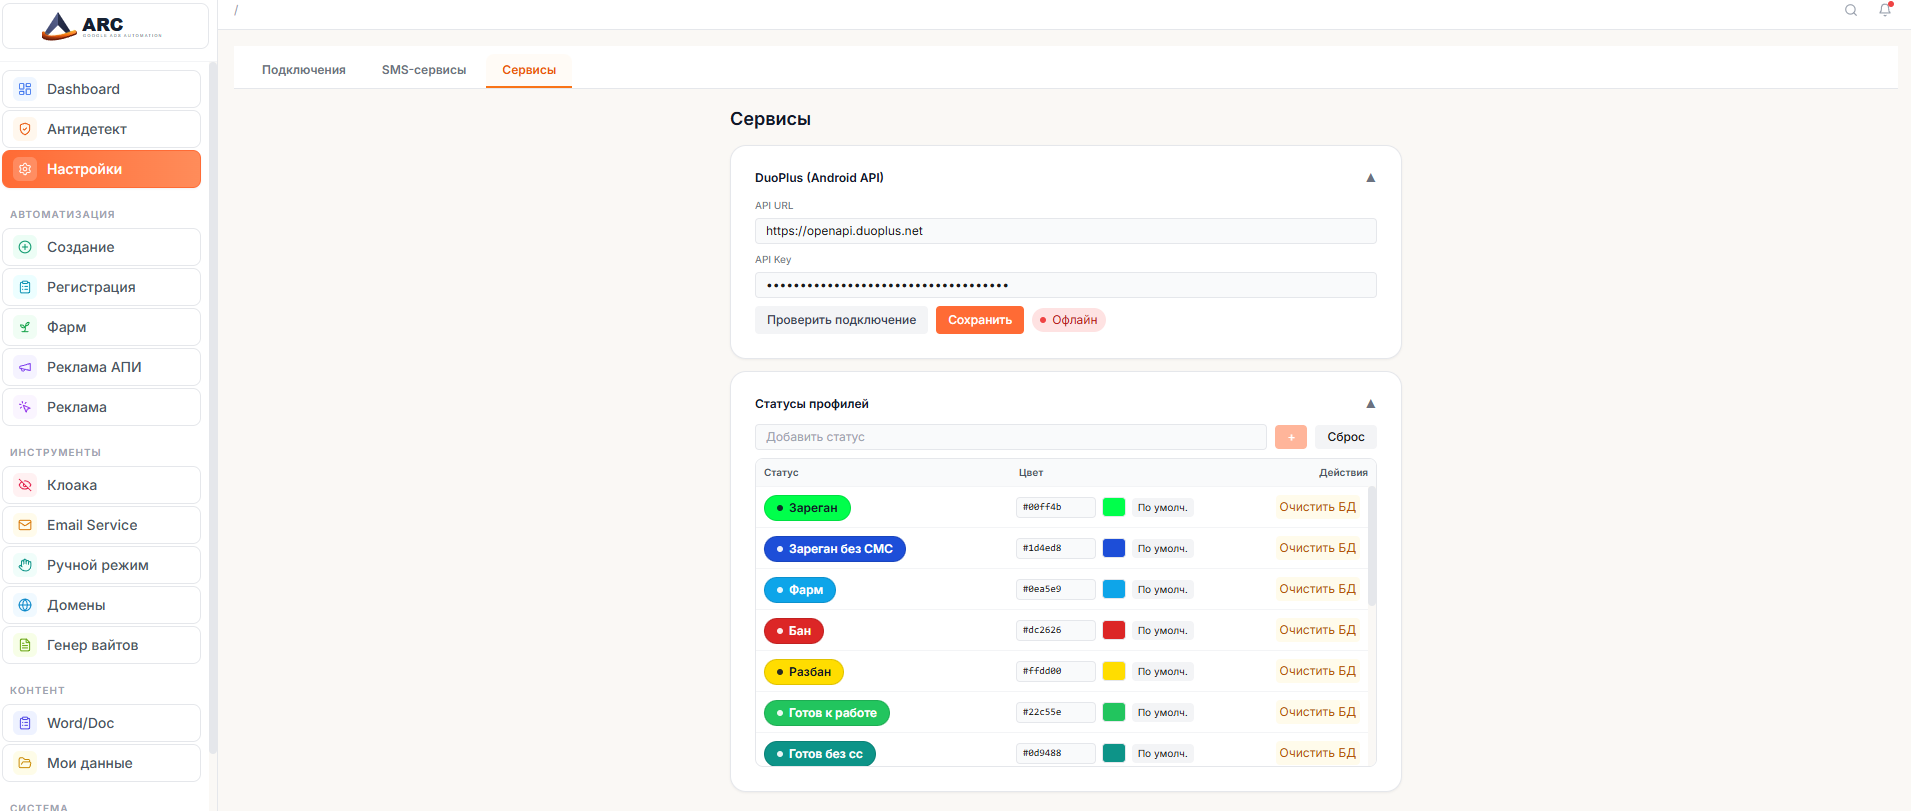
Task: Click the Реклама АПИ megaphone icon
Action: 25,367
